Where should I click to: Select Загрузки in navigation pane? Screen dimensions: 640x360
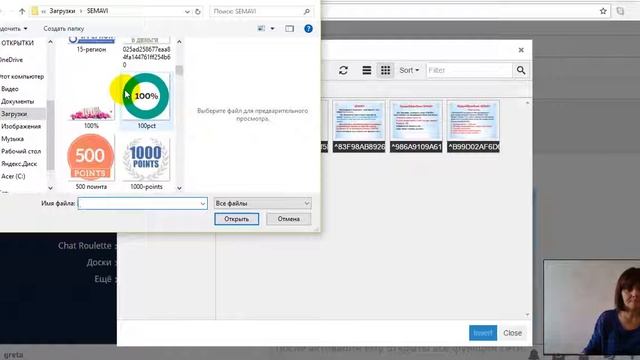(x=14, y=114)
